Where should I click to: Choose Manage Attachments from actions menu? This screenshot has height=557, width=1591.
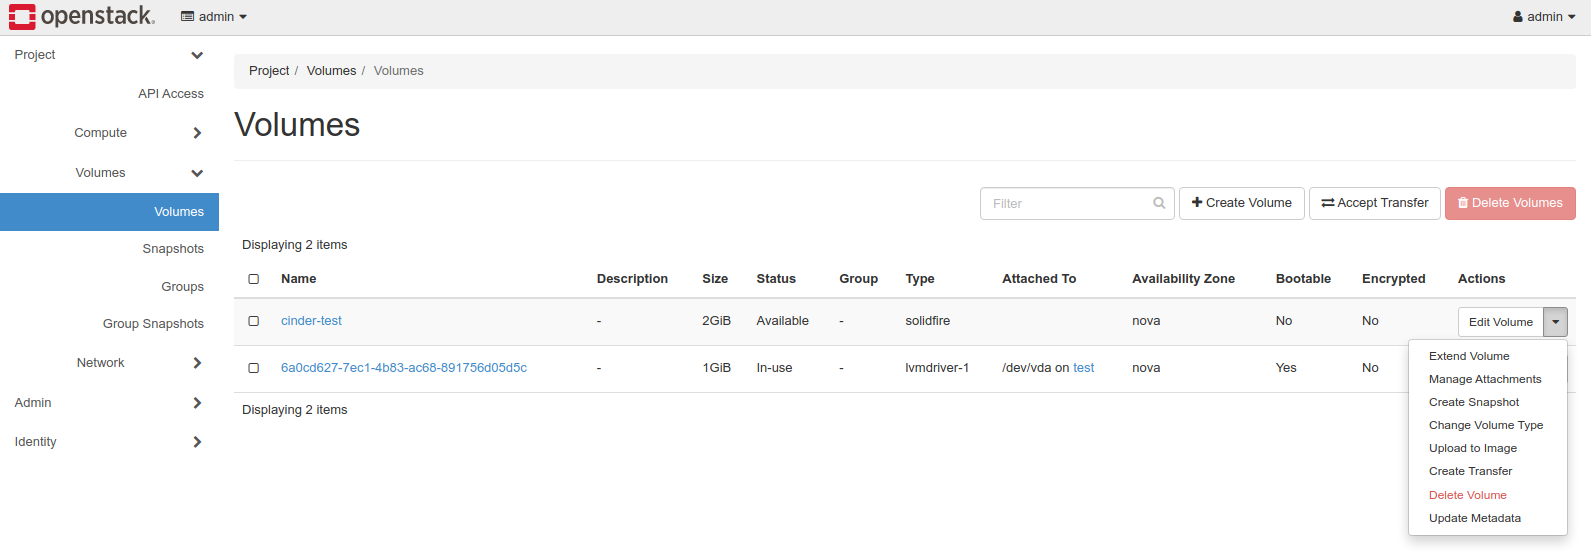click(1485, 379)
